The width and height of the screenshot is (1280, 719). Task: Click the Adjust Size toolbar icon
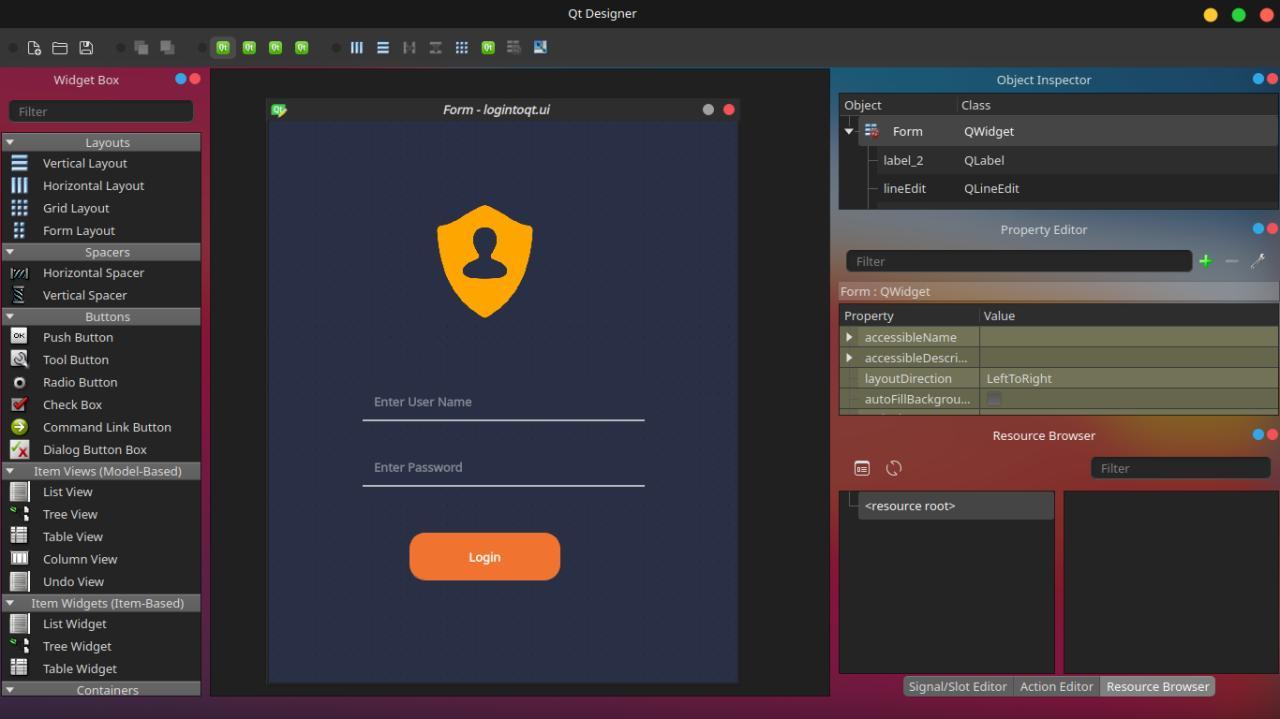[540, 47]
